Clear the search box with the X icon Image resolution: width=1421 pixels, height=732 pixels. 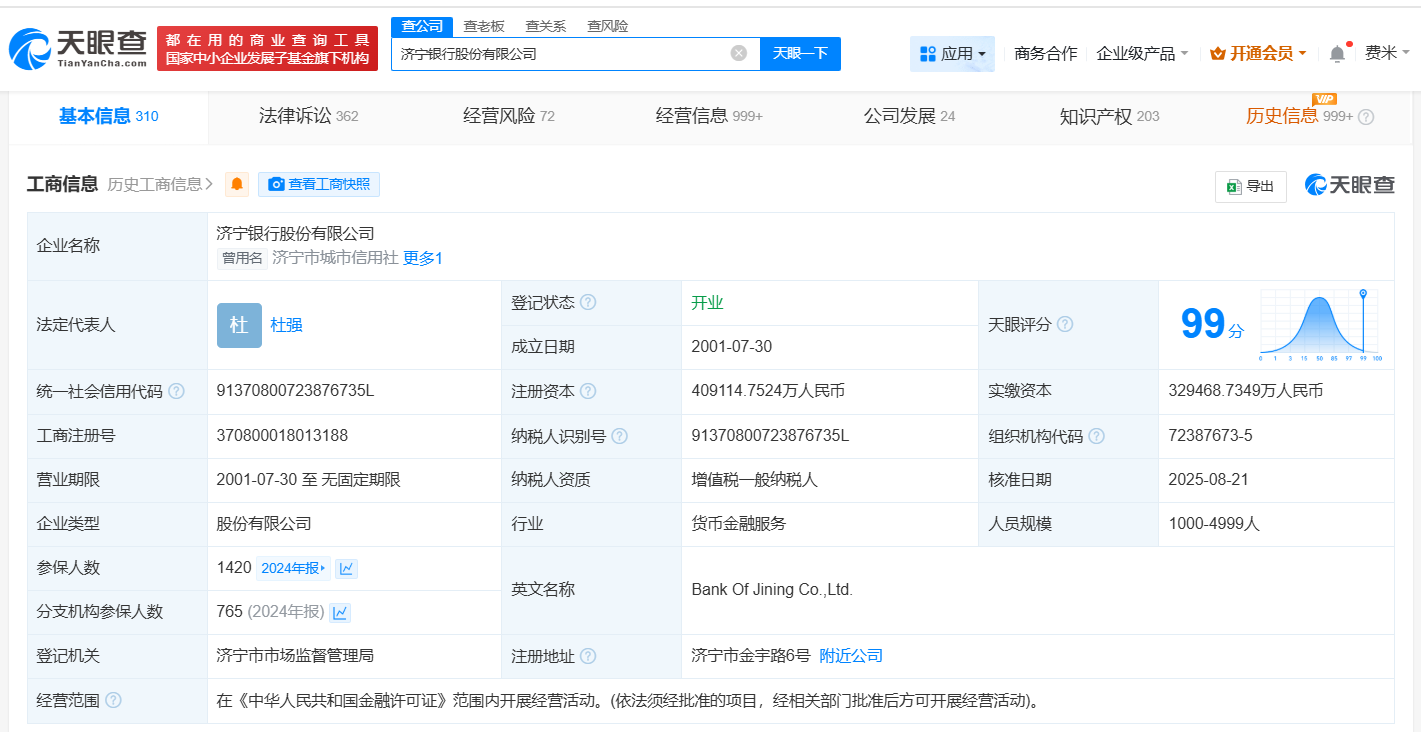pyautogui.click(x=738, y=53)
